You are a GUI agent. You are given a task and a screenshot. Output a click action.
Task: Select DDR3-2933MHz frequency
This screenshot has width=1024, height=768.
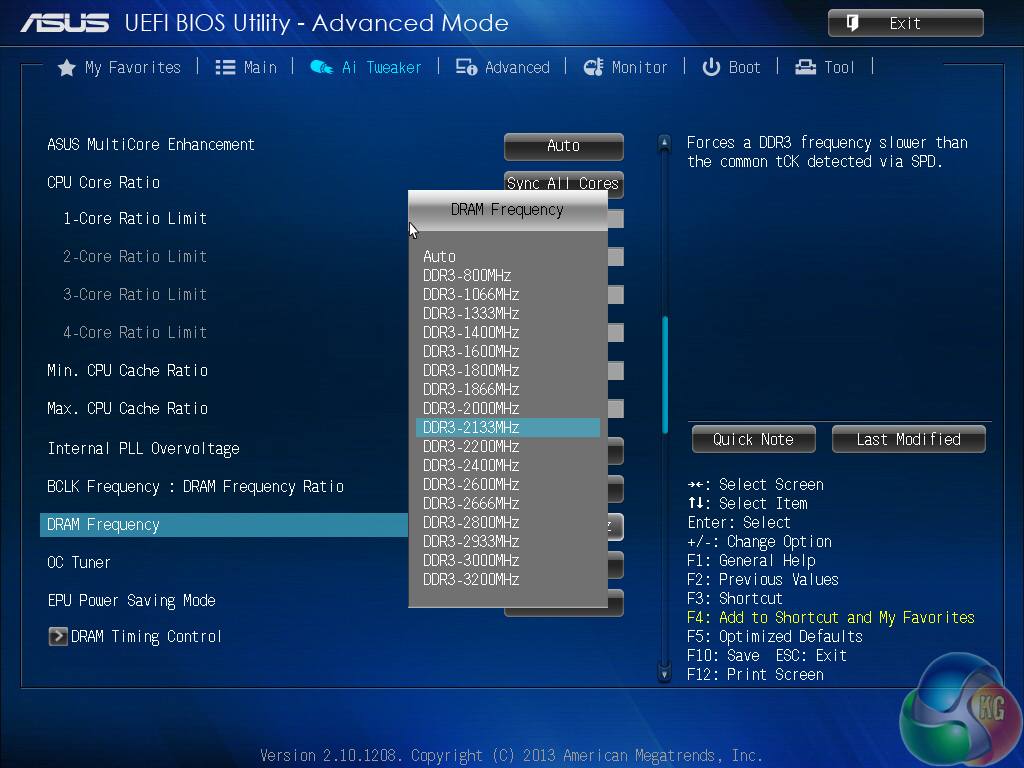pyautogui.click(x=507, y=541)
